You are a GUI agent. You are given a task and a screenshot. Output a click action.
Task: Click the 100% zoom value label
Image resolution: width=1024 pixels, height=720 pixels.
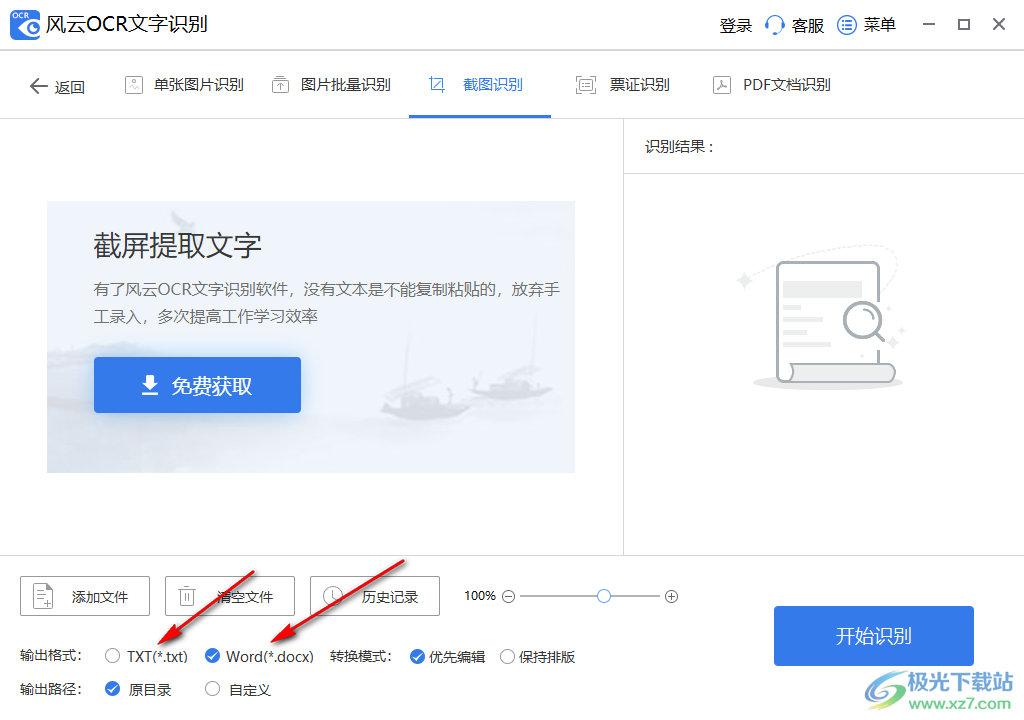coord(480,596)
